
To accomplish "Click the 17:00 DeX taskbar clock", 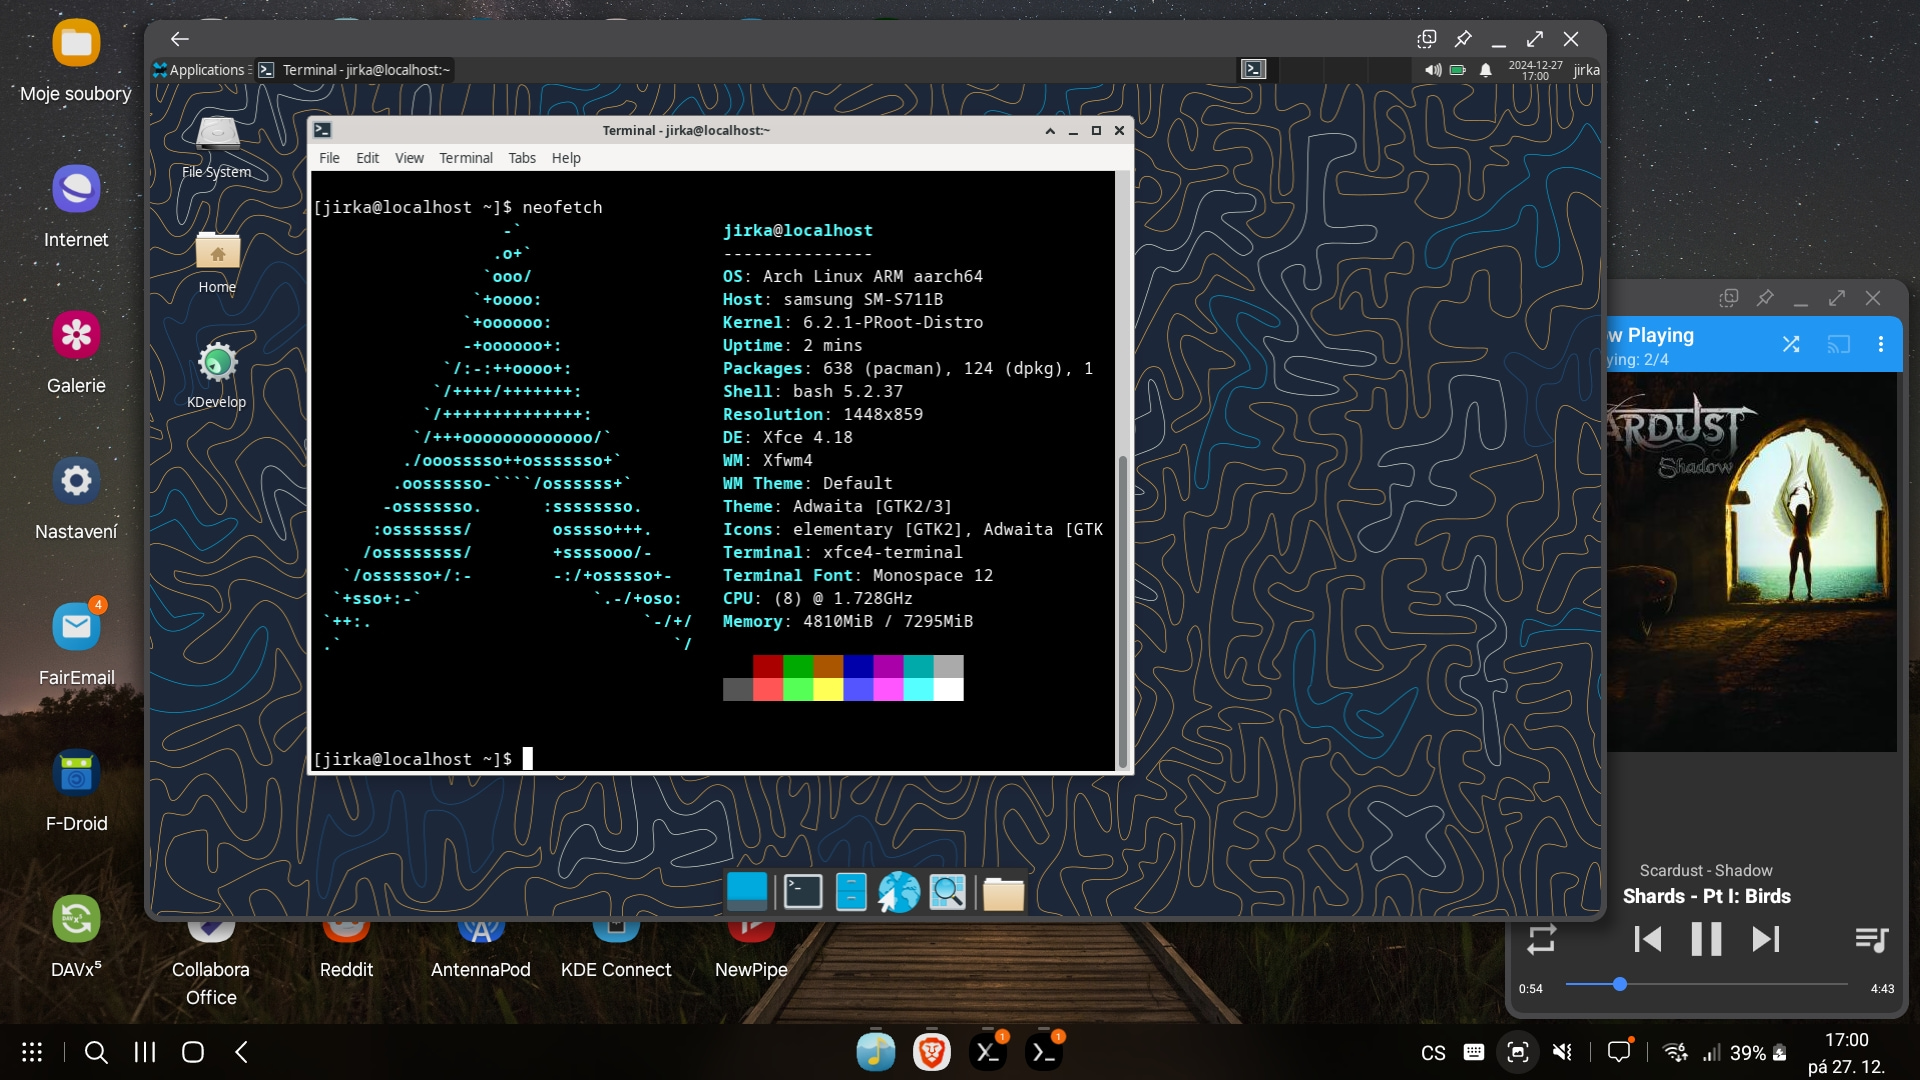I will (x=1846, y=1053).
